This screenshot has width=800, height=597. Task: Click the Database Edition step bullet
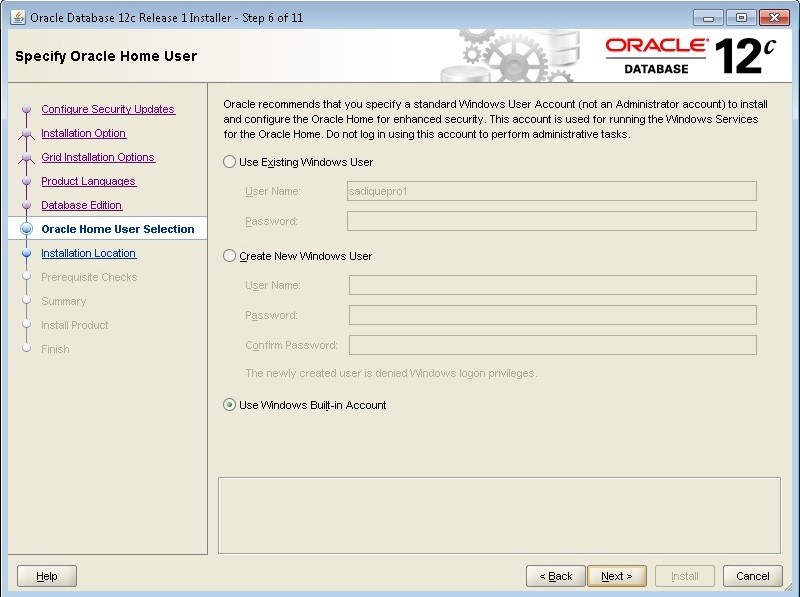pos(27,205)
